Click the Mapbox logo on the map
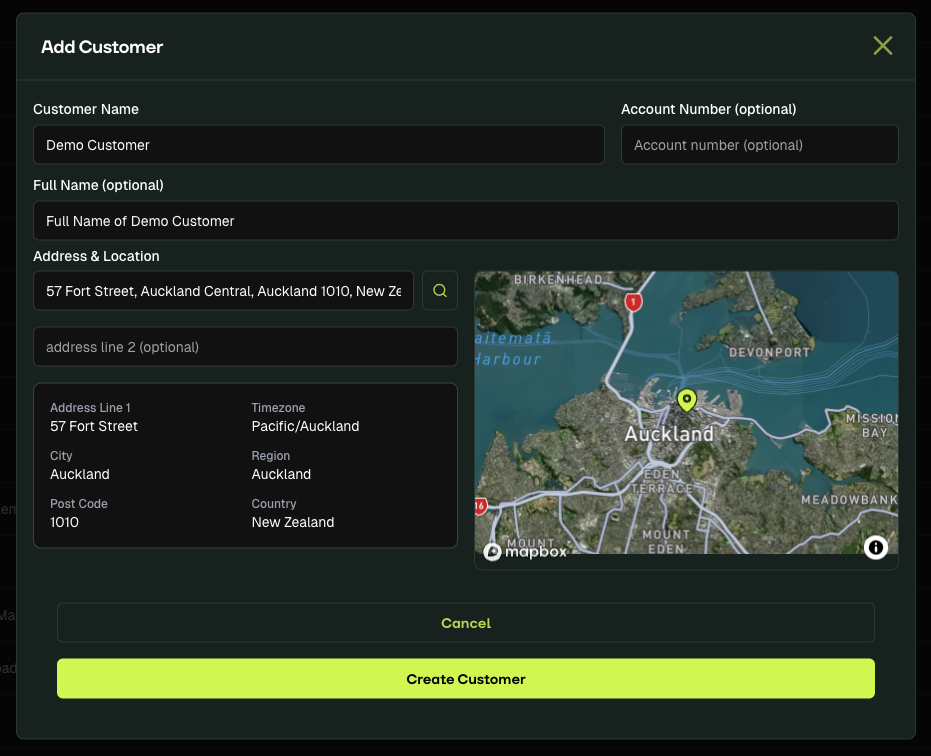Screen dimensions: 931x756 [x=526, y=551]
